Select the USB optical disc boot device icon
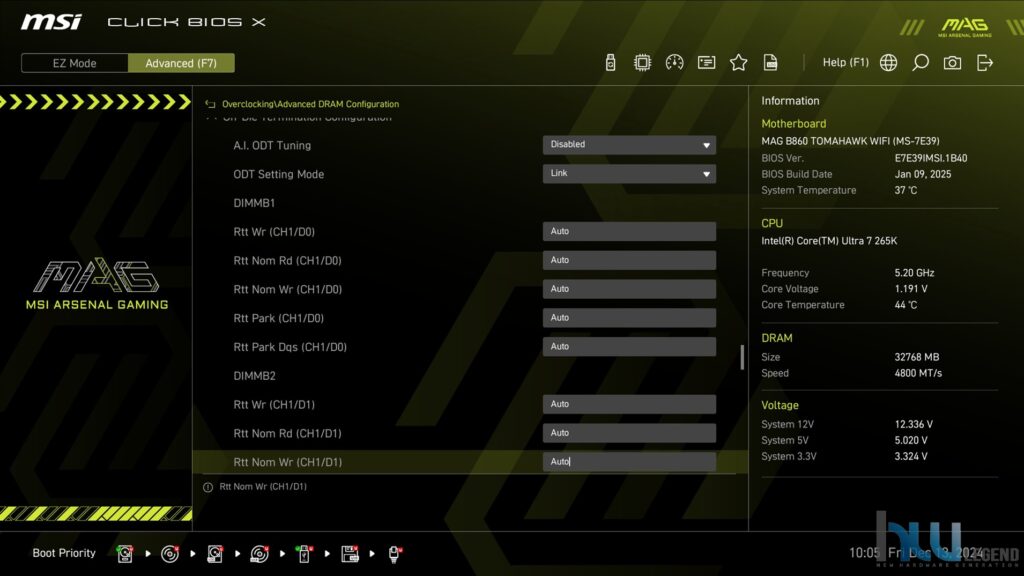The height and width of the screenshot is (576, 1024). (x=259, y=554)
